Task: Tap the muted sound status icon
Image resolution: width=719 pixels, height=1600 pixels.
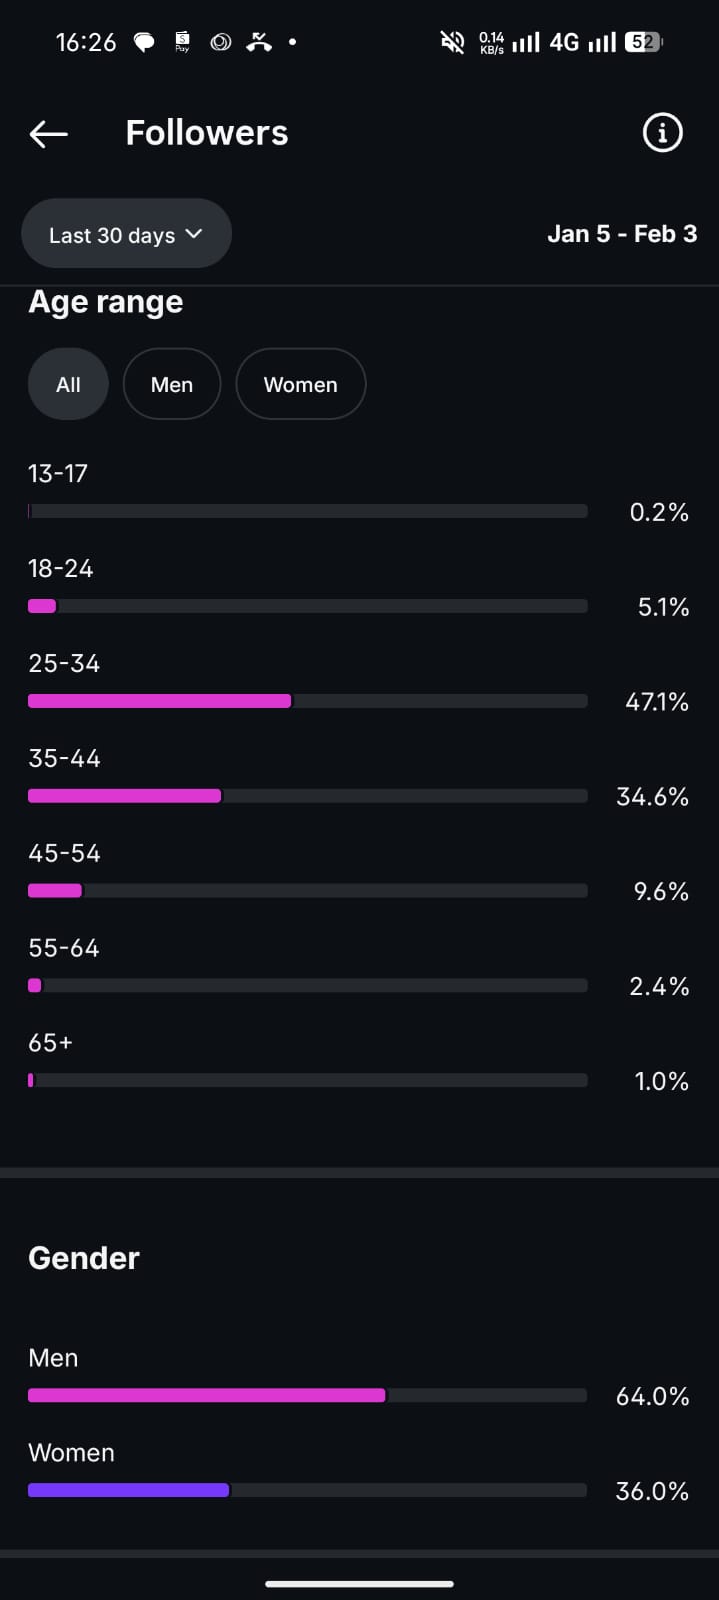Action: tap(452, 42)
